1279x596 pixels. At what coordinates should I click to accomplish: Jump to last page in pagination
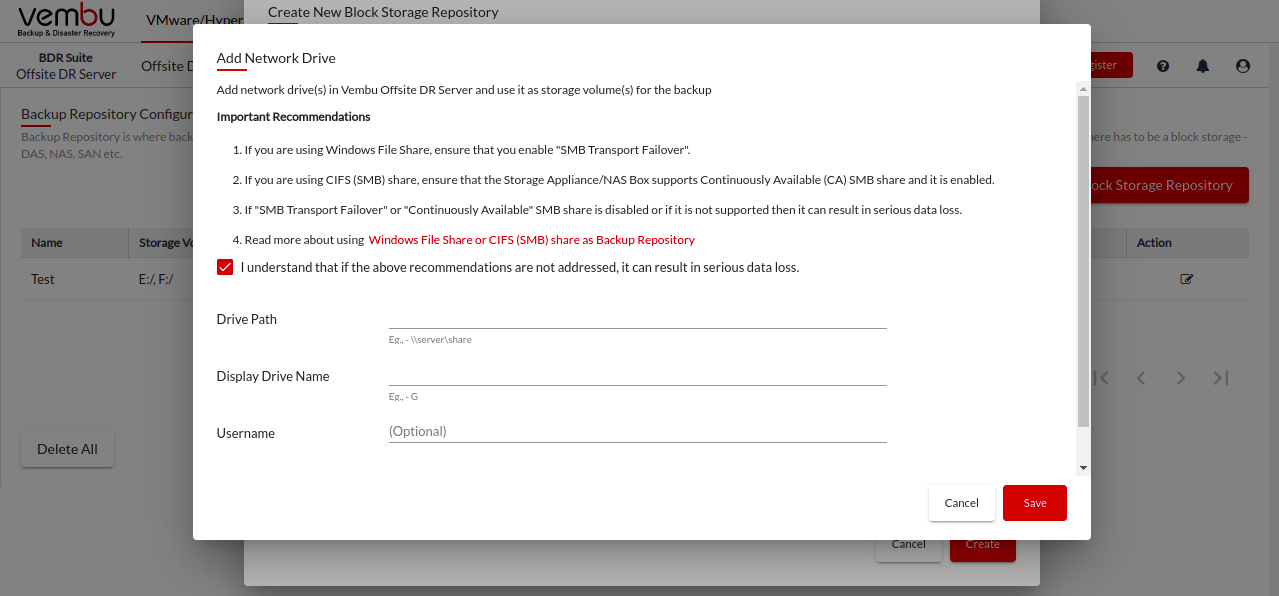point(1221,378)
